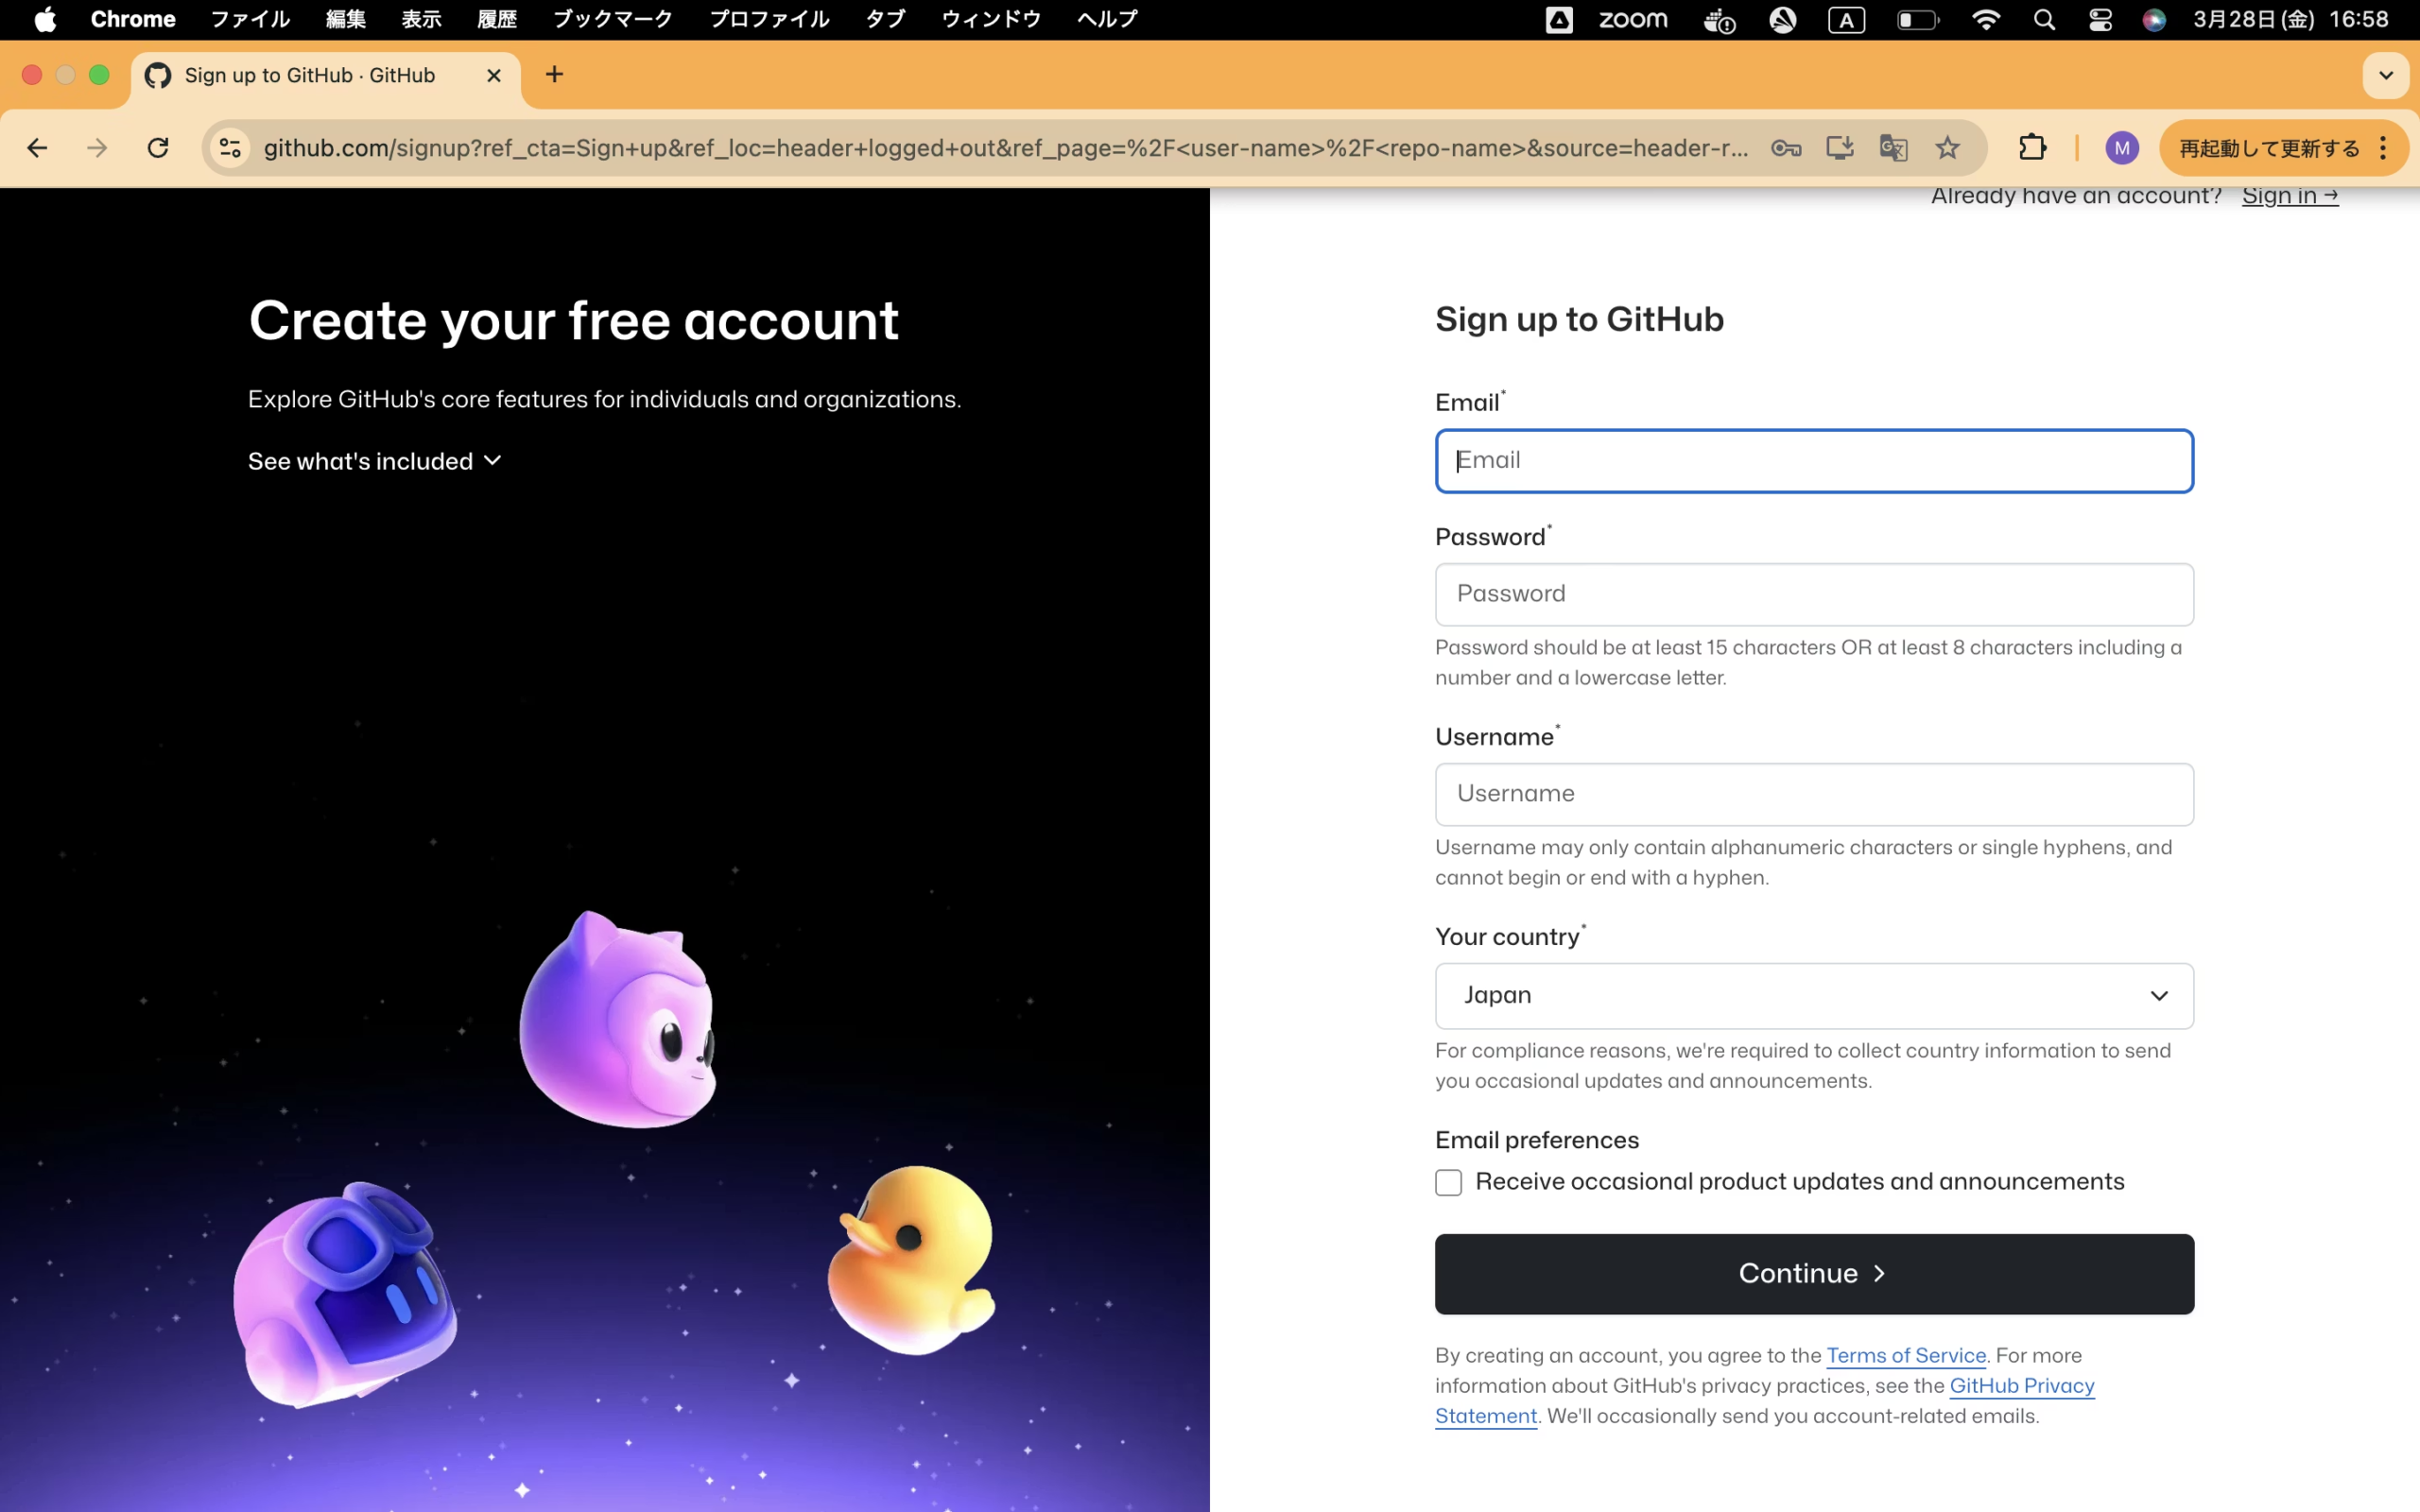Screen dimensions: 2420x1512
Task: Open the ブックマーク menu
Action: click(x=612, y=19)
